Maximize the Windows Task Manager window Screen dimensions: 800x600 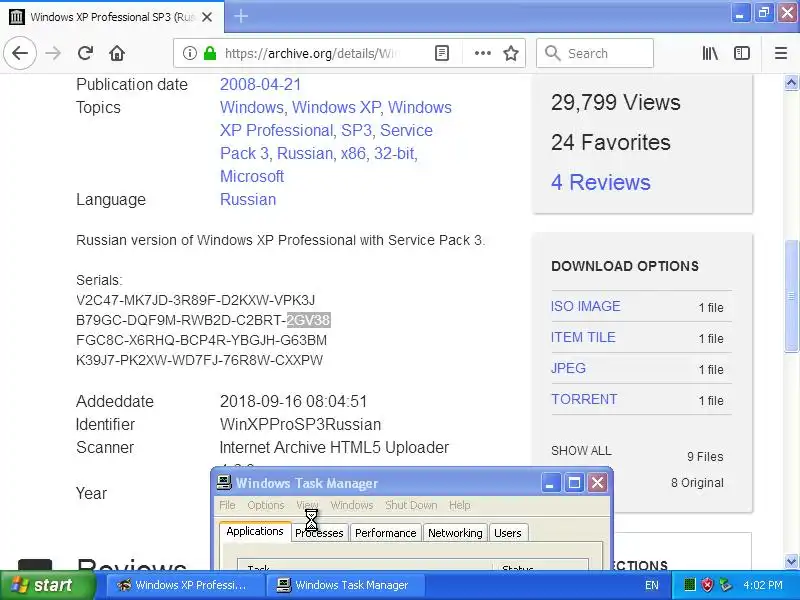tap(574, 483)
